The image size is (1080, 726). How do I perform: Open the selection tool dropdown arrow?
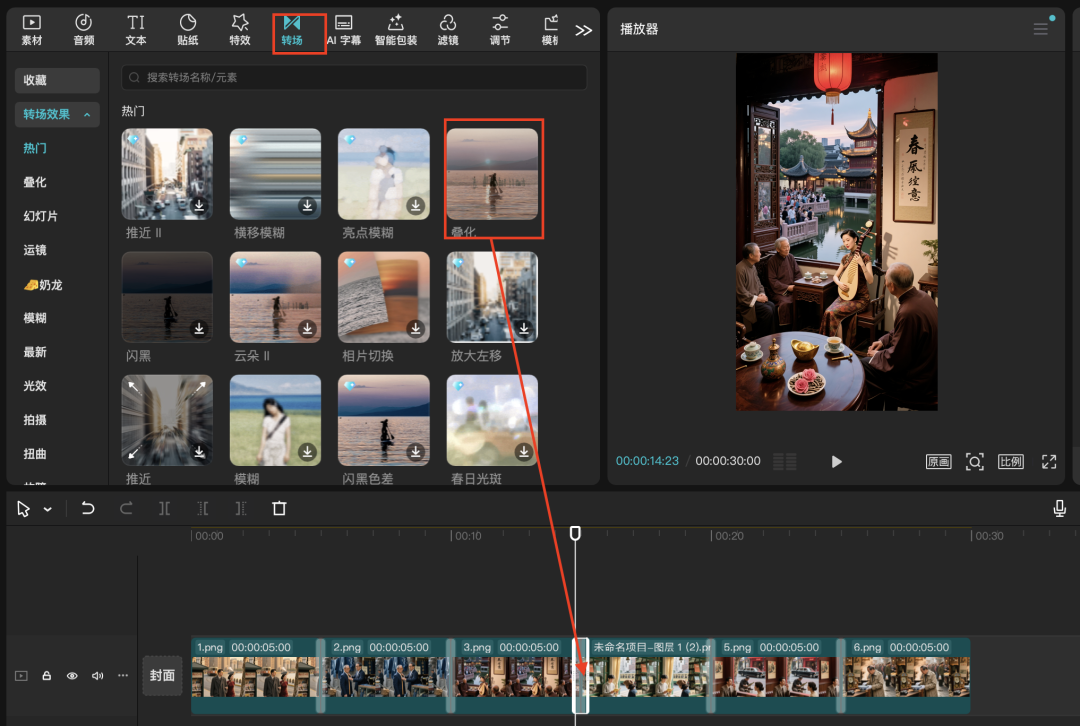tap(47, 510)
